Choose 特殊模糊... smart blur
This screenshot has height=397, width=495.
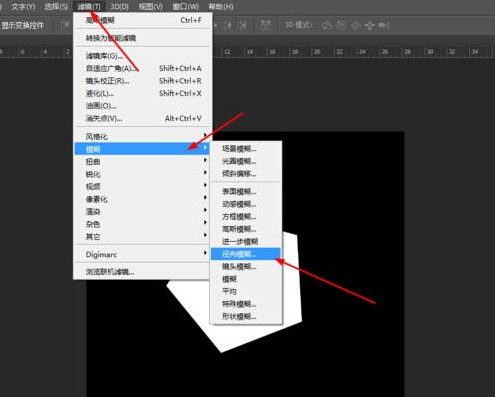[x=246, y=304]
